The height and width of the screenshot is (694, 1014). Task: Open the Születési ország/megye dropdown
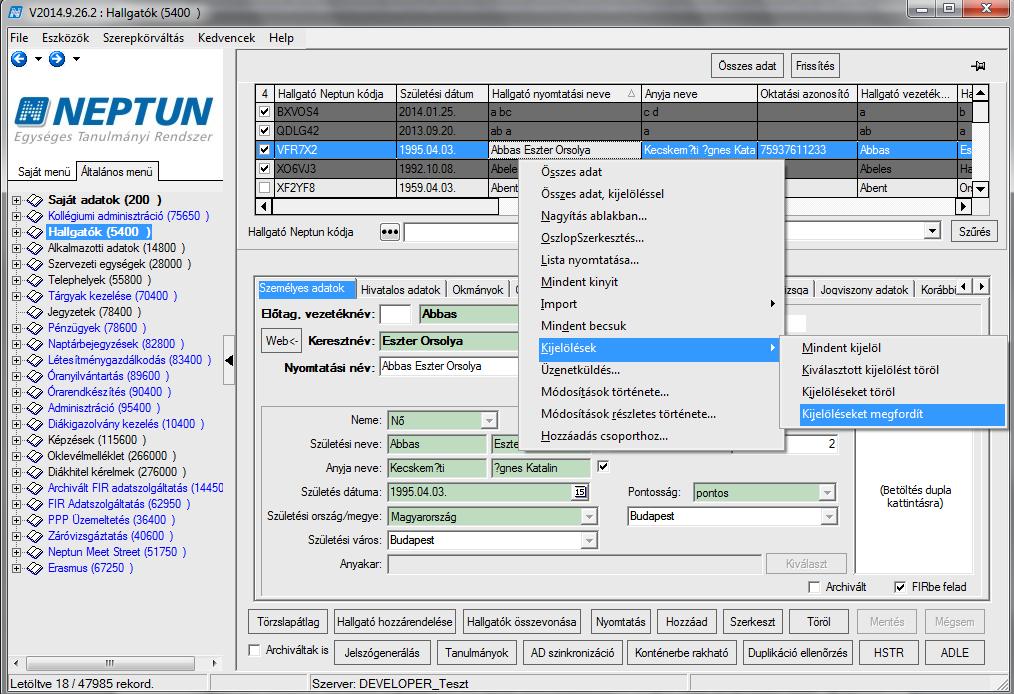click(588, 517)
